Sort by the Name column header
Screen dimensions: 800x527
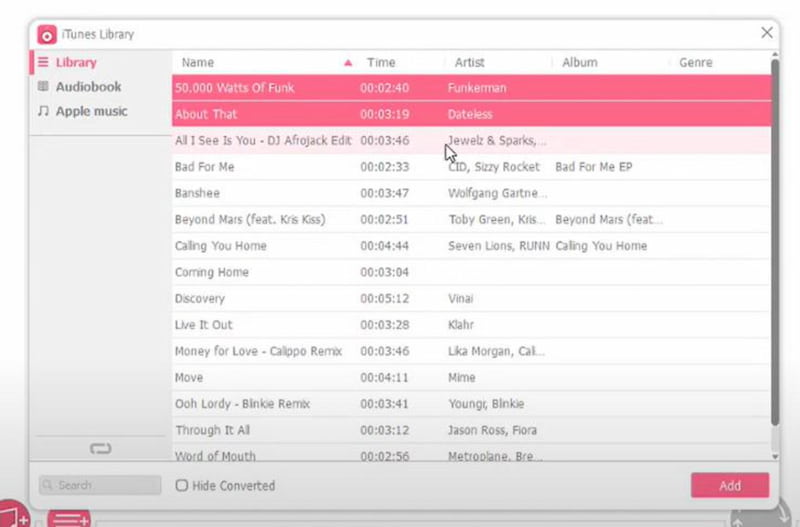pyautogui.click(x=198, y=62)
